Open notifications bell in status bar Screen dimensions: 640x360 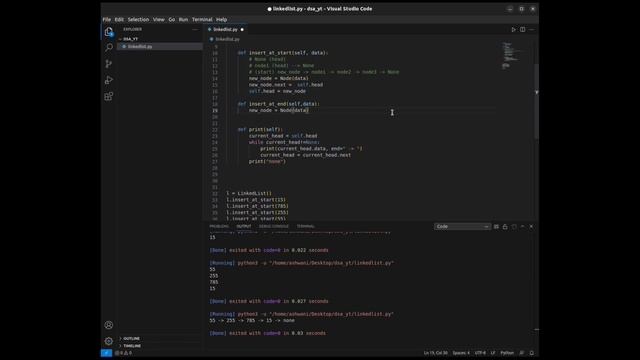[x=532, y=353]
